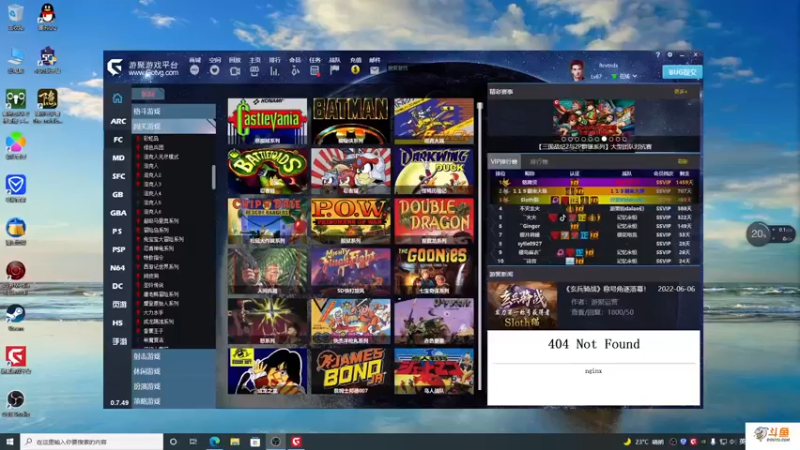
Task: Click the game grid vertical scrollbar
Action: tap(480, 245)
